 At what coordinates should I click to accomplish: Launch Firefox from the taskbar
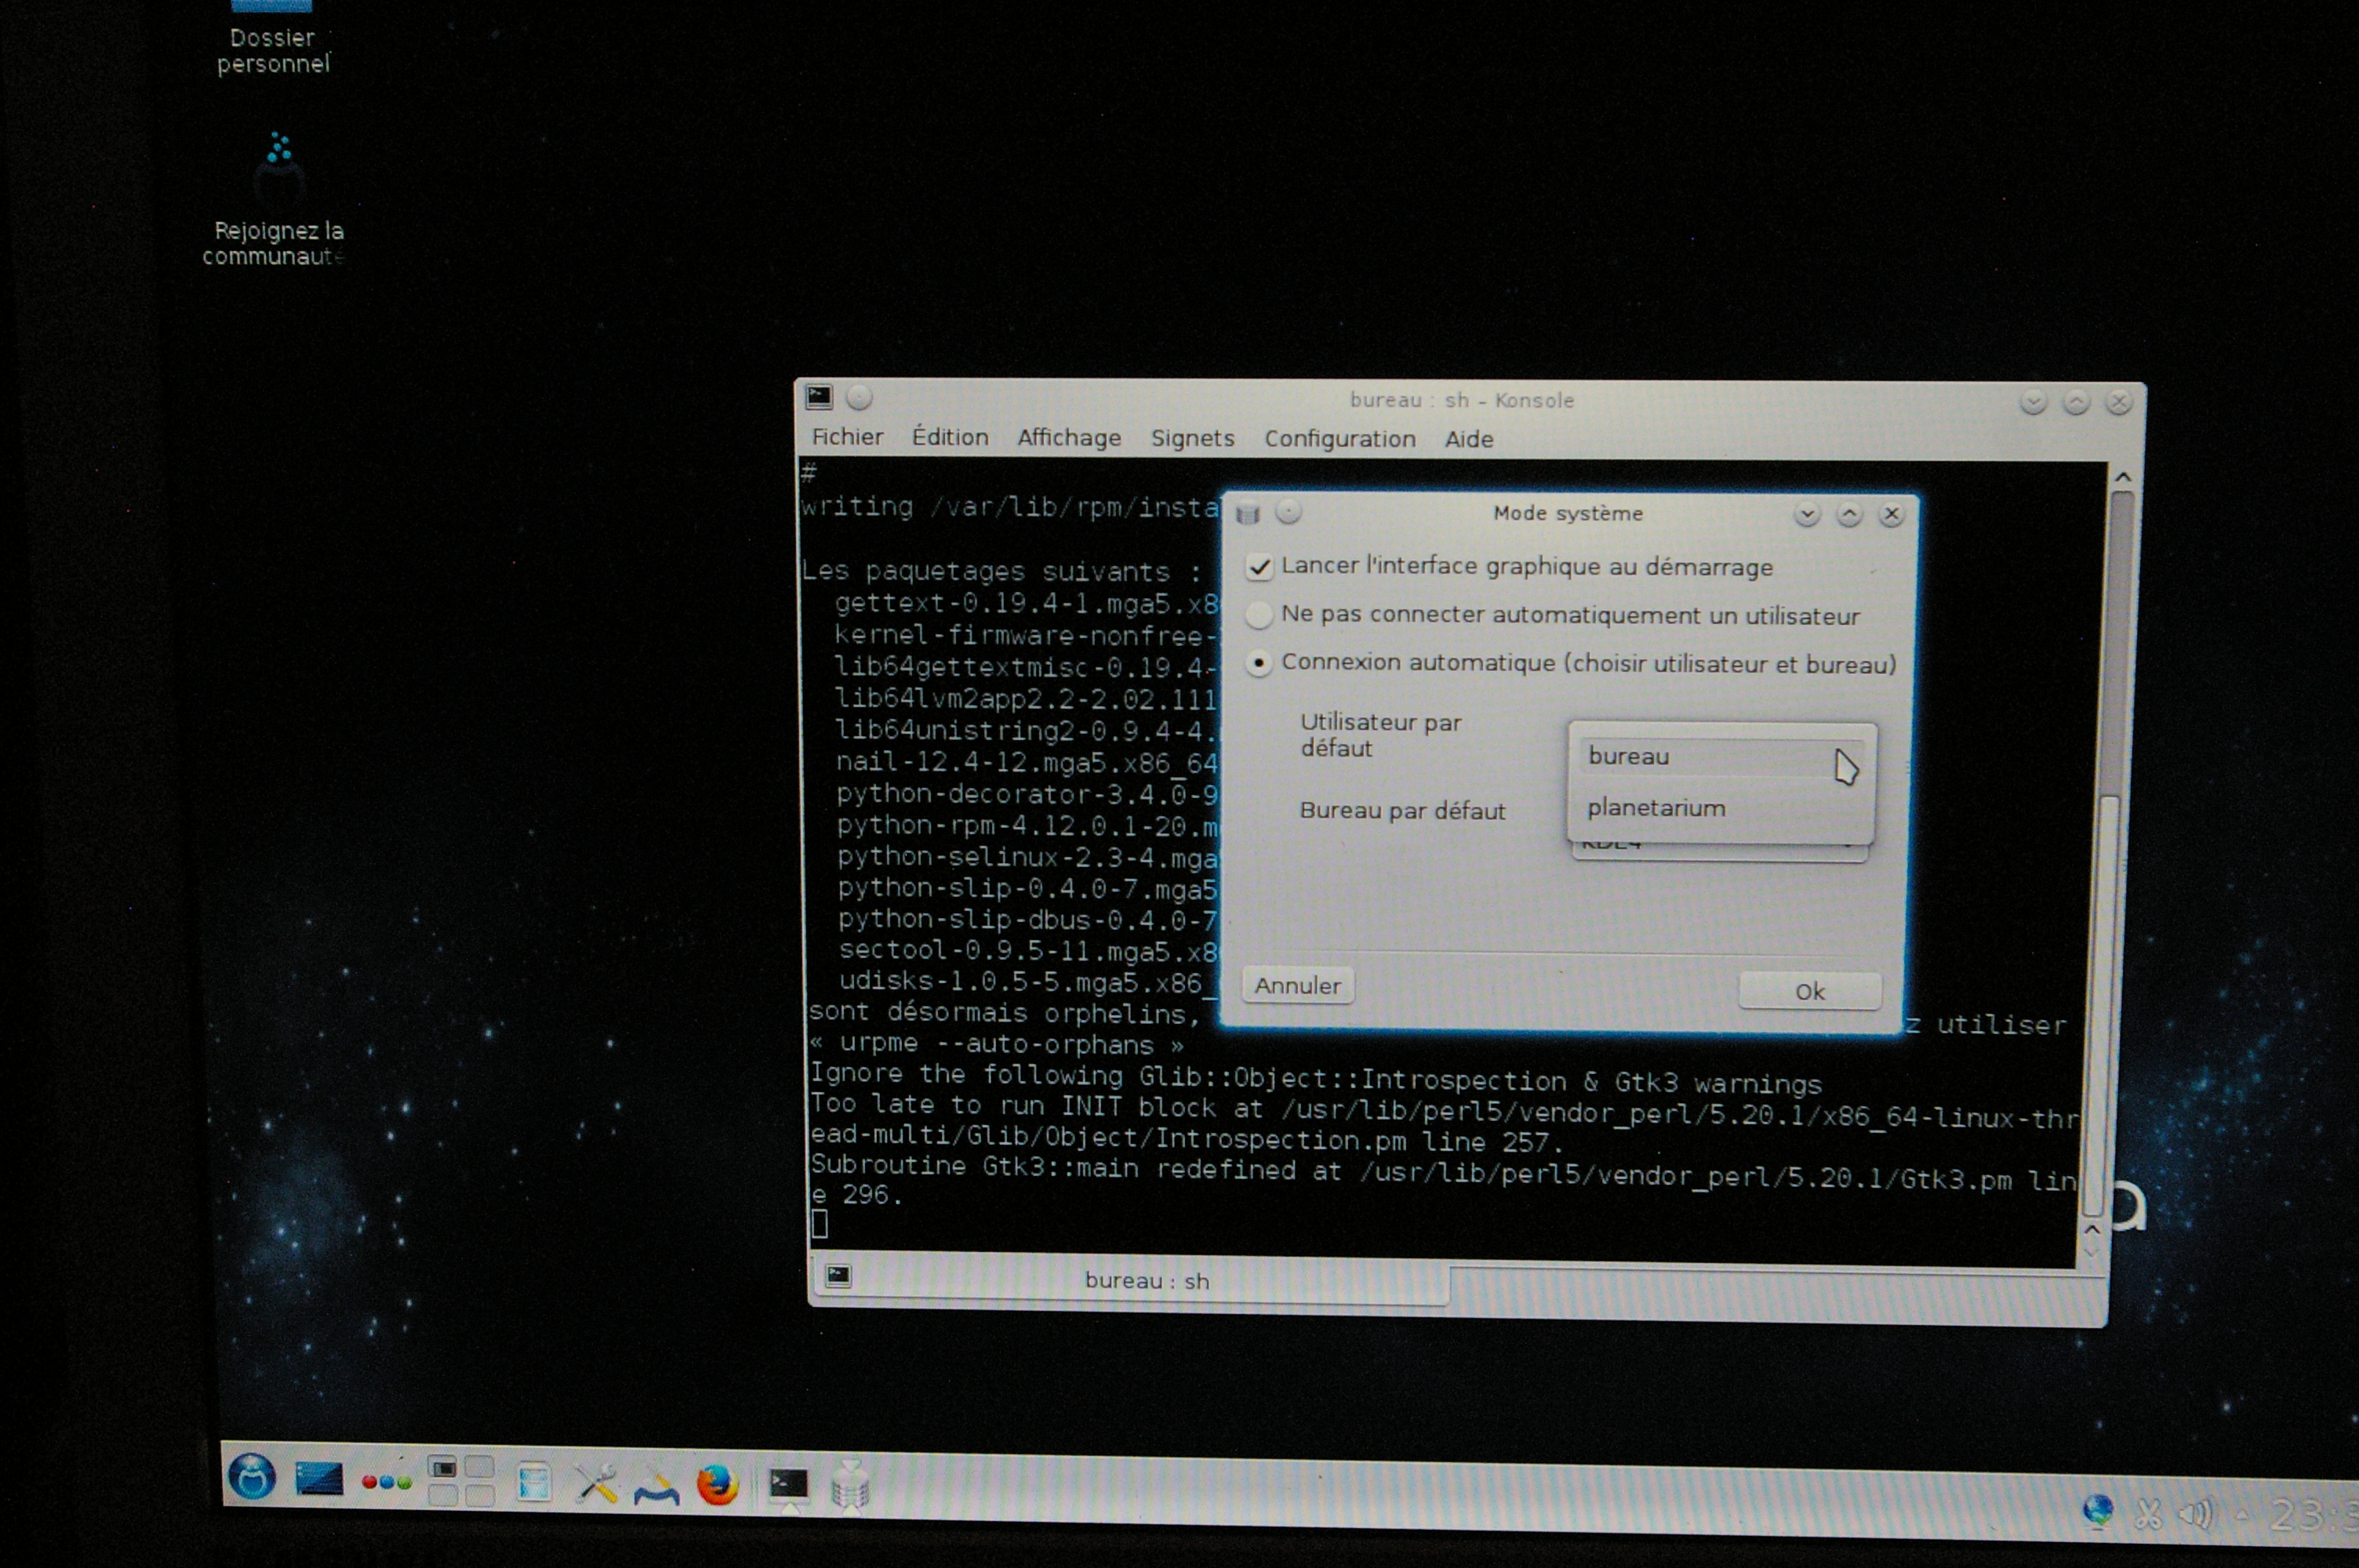(x=717, y=1485)
